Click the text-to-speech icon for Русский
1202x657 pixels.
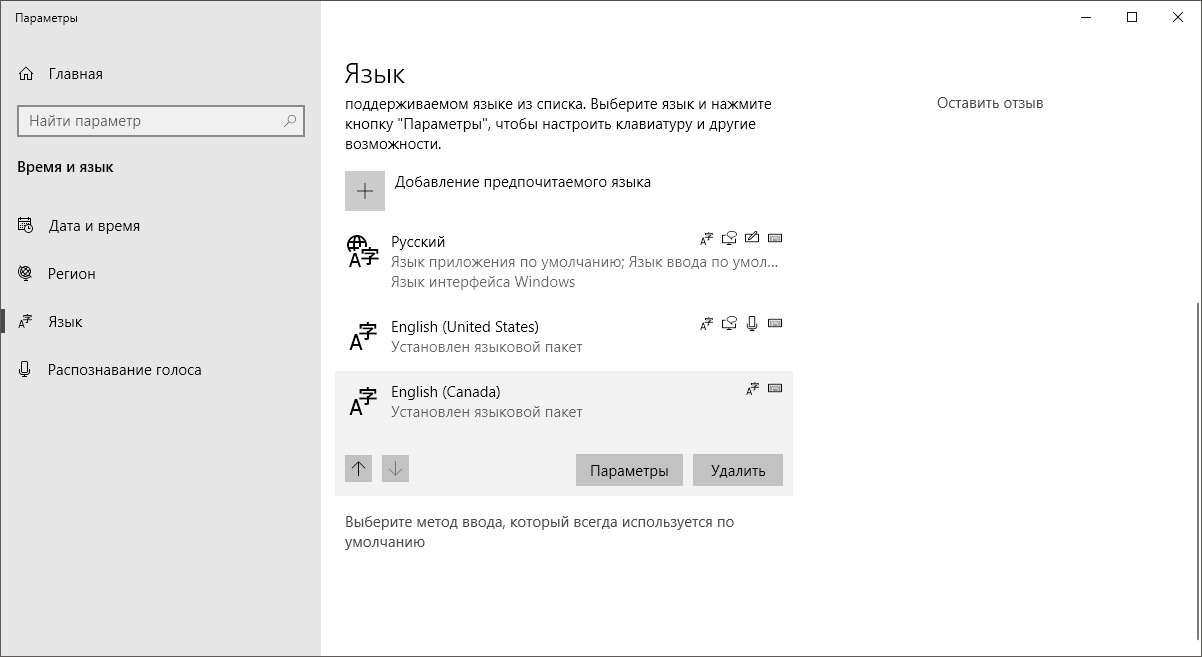pyautogui.click(x=729, y=238)
